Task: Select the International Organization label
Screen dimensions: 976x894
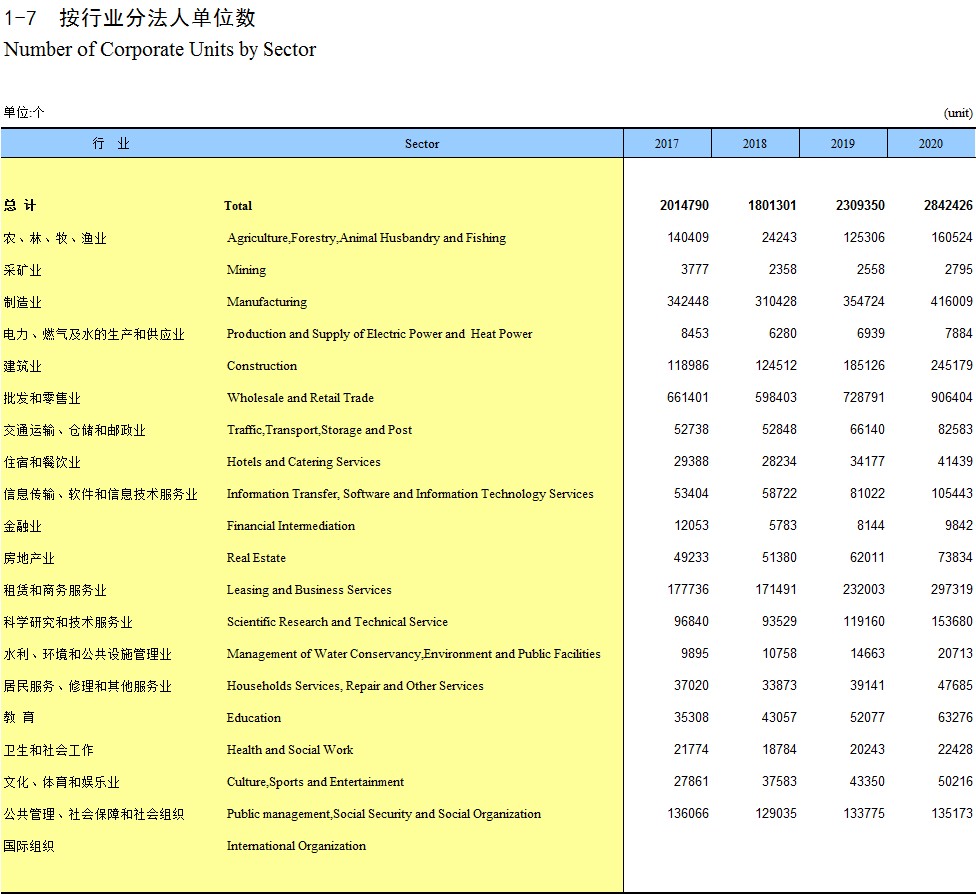Action: (x=296, y=846)
